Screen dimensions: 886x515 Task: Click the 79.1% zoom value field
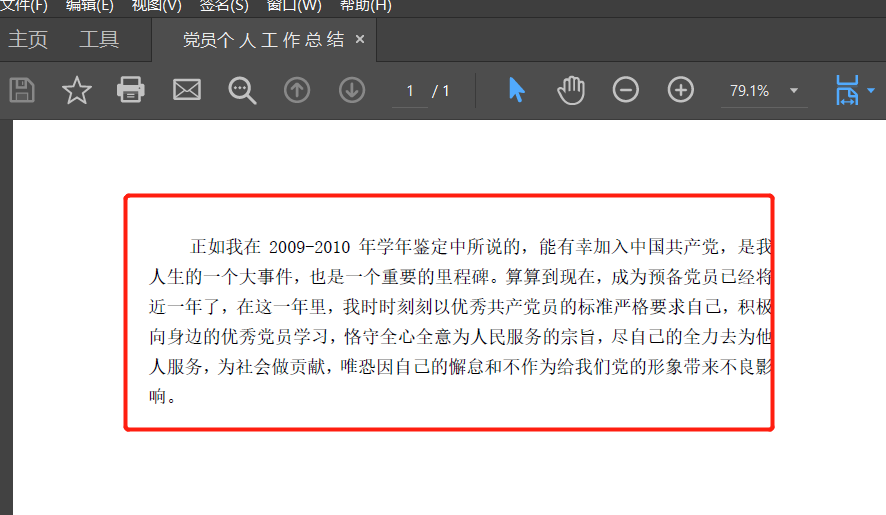[749, 91]
